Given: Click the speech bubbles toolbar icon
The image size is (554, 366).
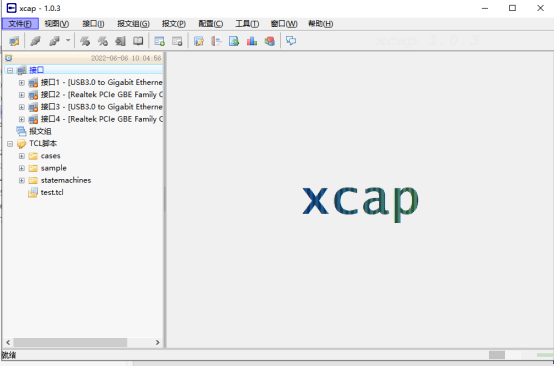Looking at the screenshot, I should [291, 41].
